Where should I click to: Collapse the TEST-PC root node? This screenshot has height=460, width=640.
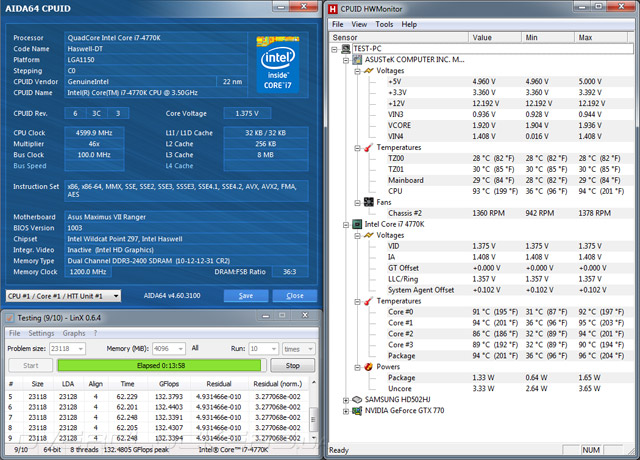(336, 48)
